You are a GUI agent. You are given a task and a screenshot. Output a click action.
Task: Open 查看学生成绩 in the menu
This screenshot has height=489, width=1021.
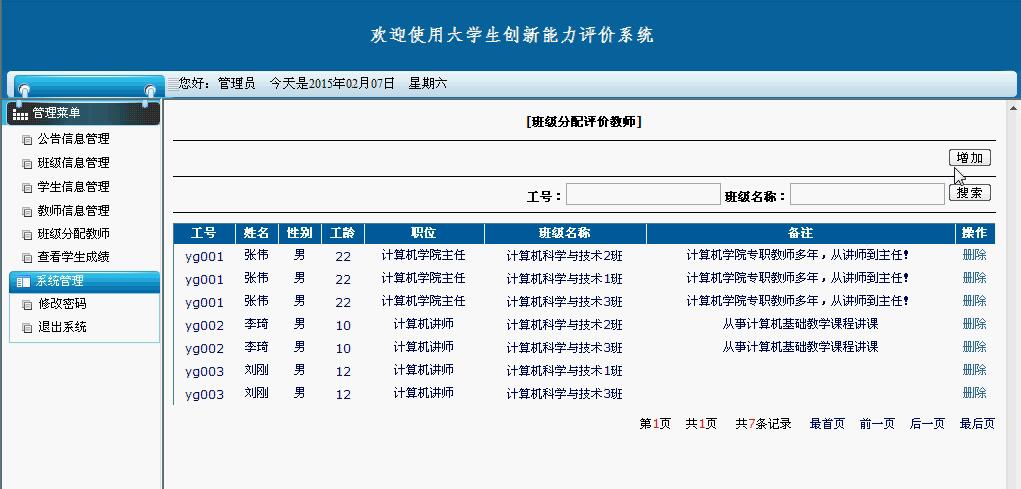(x=74, y=257)
